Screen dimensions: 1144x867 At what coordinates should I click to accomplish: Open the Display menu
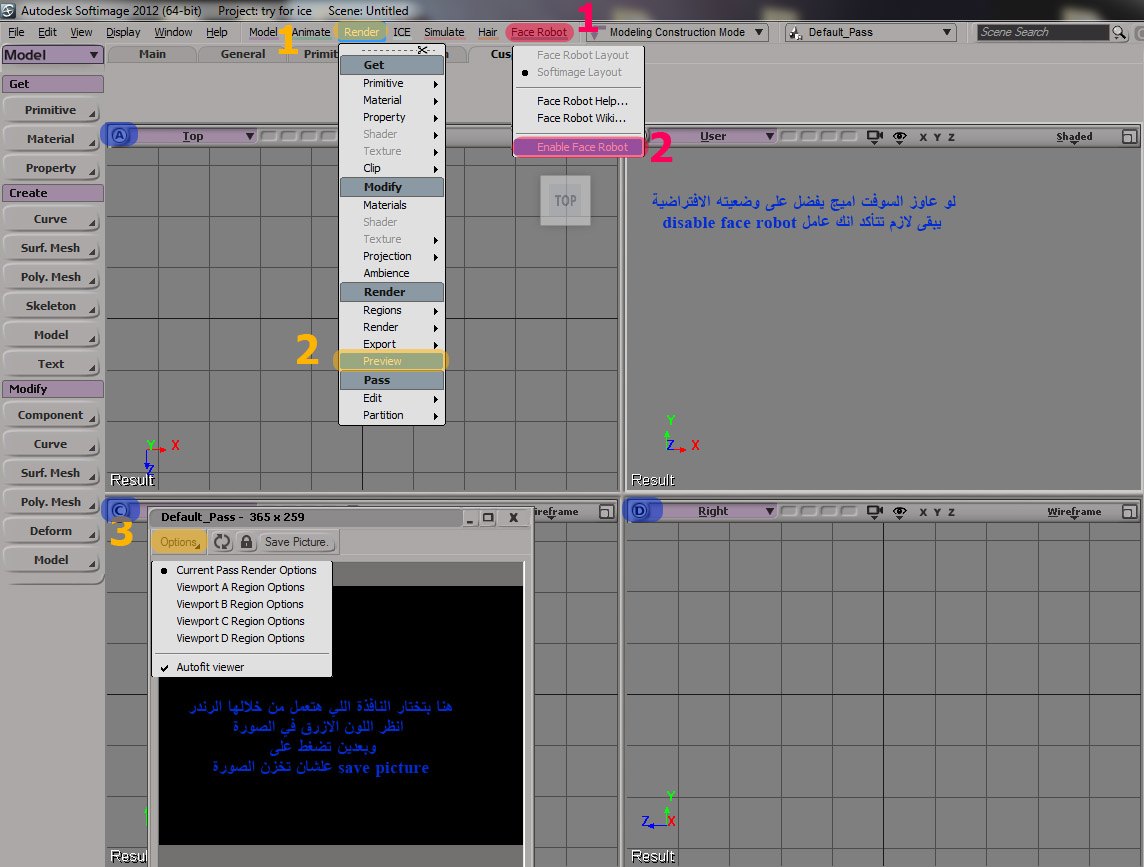coord(123,32)
